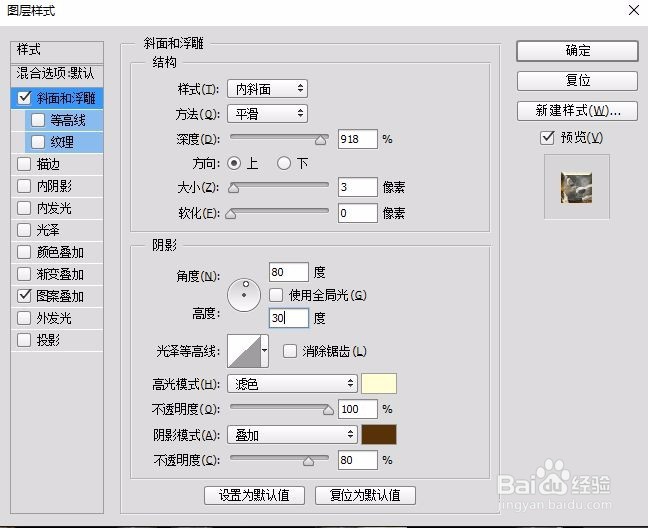Enable the 纹理 checkbox

coord(38,142)
